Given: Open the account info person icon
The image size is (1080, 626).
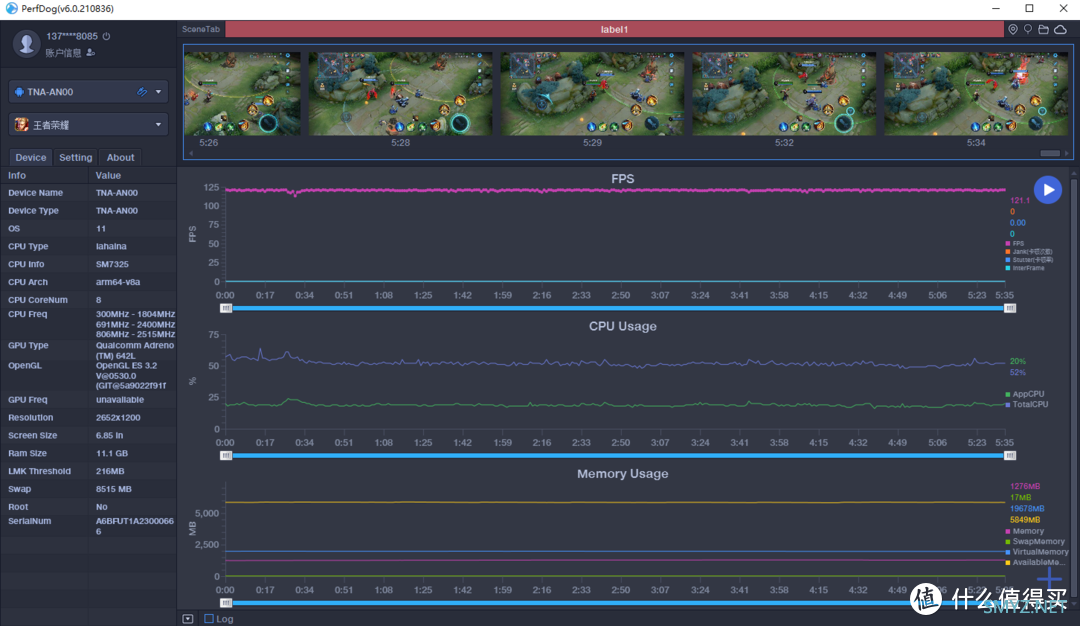Looking at the screenshot, I should point(91,53).
